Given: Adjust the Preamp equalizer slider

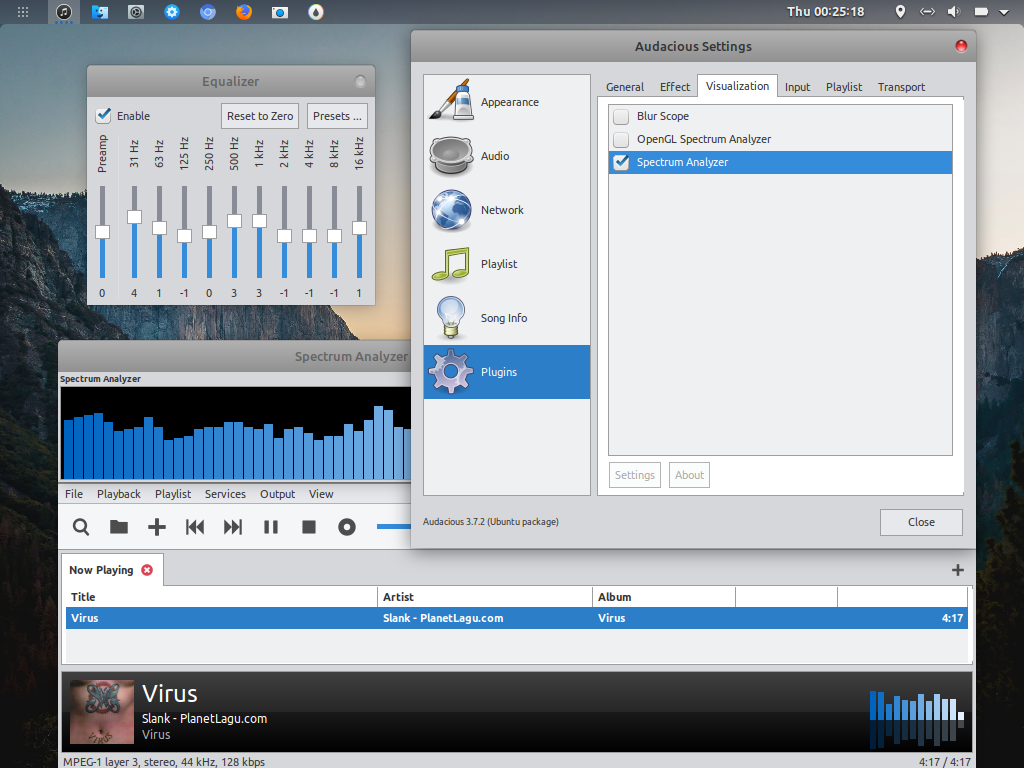Looking at the screenshot, I should 103,232.
